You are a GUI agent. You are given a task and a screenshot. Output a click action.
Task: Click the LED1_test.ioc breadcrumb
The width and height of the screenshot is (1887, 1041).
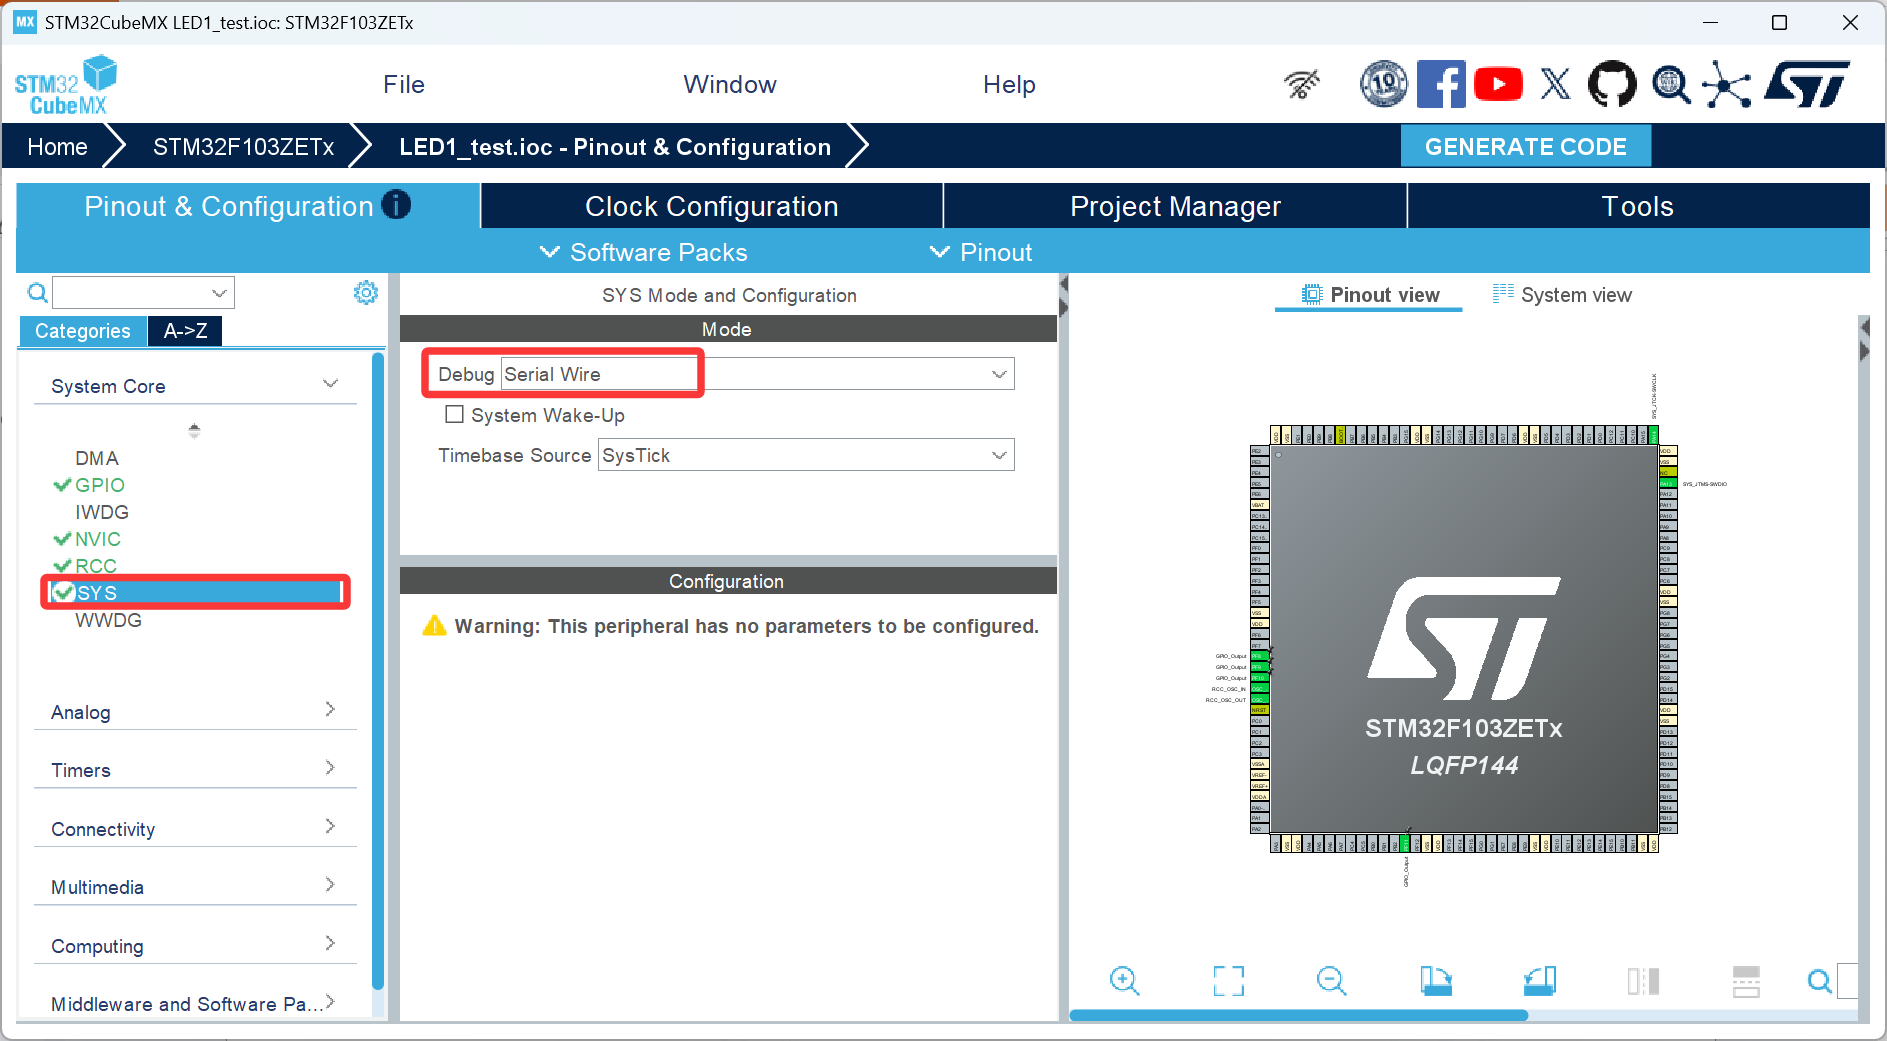pos(615,147)
